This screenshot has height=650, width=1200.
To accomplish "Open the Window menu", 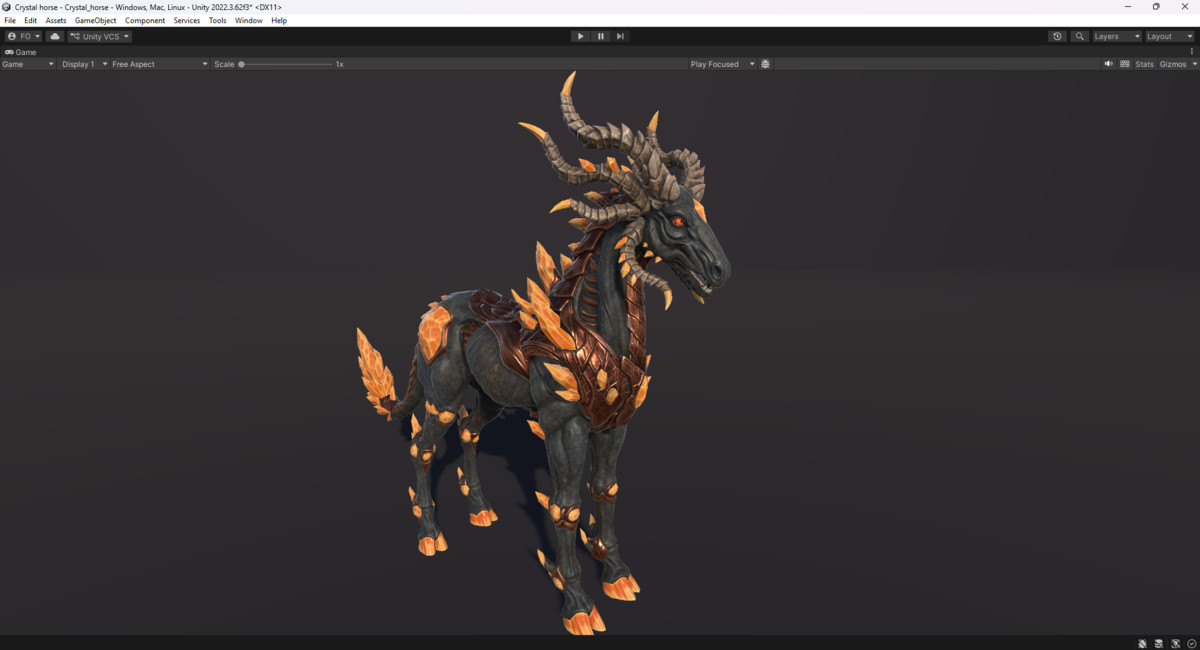I will pyautogui.click(x=249, y=20).
